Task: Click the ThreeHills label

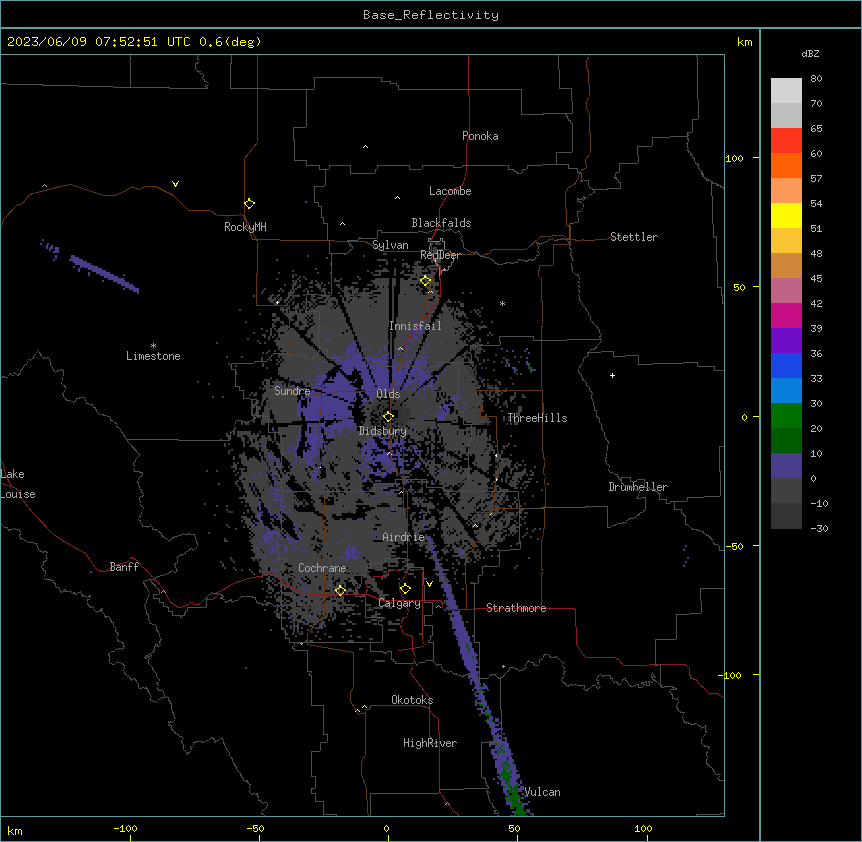Action: tap(537, 418)
